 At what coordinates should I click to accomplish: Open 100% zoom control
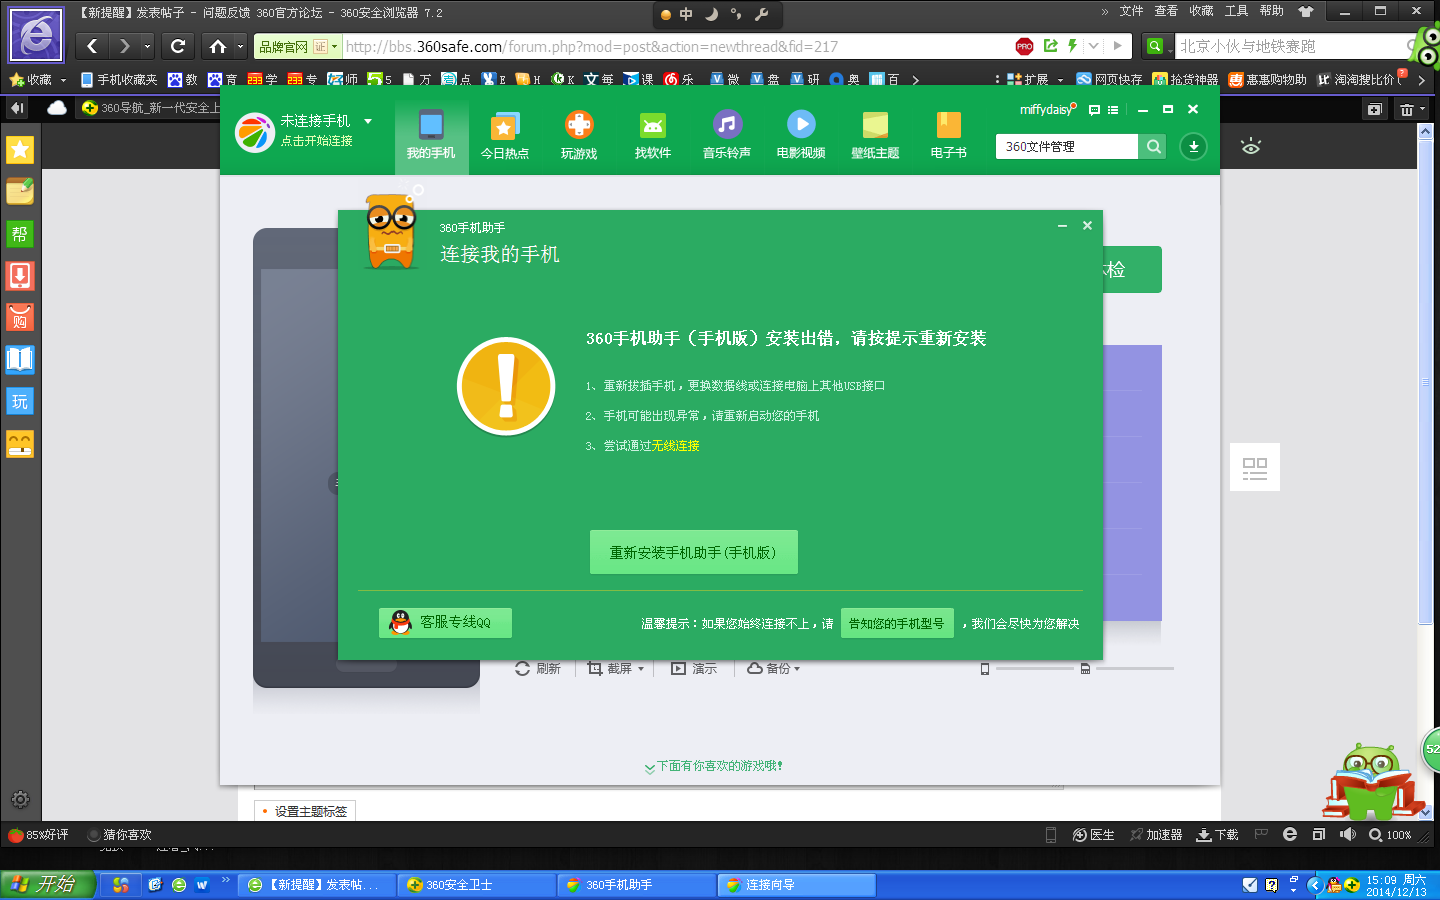point(1390,835)
